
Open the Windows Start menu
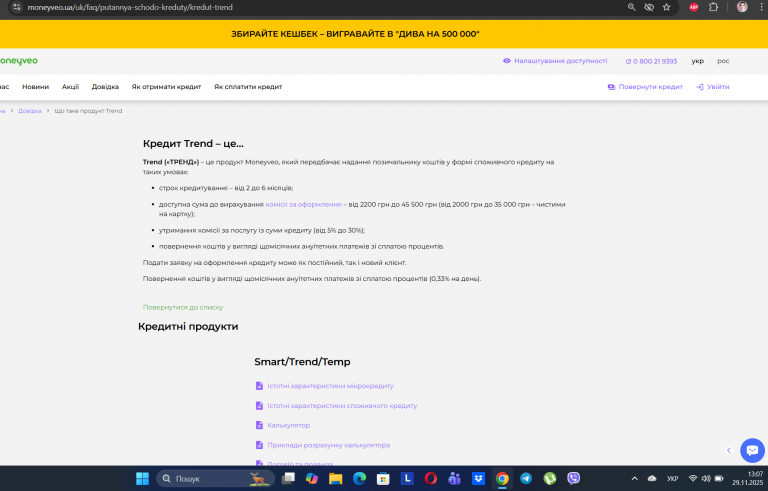click(x=143, y=478)
